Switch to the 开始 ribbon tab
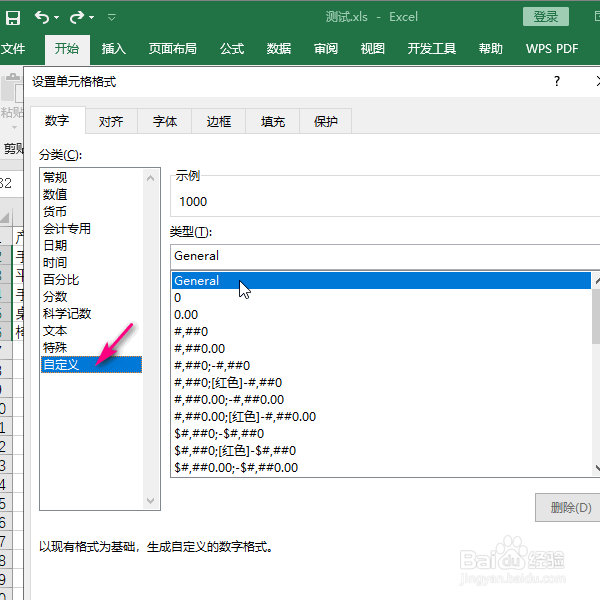 [67, 49]
